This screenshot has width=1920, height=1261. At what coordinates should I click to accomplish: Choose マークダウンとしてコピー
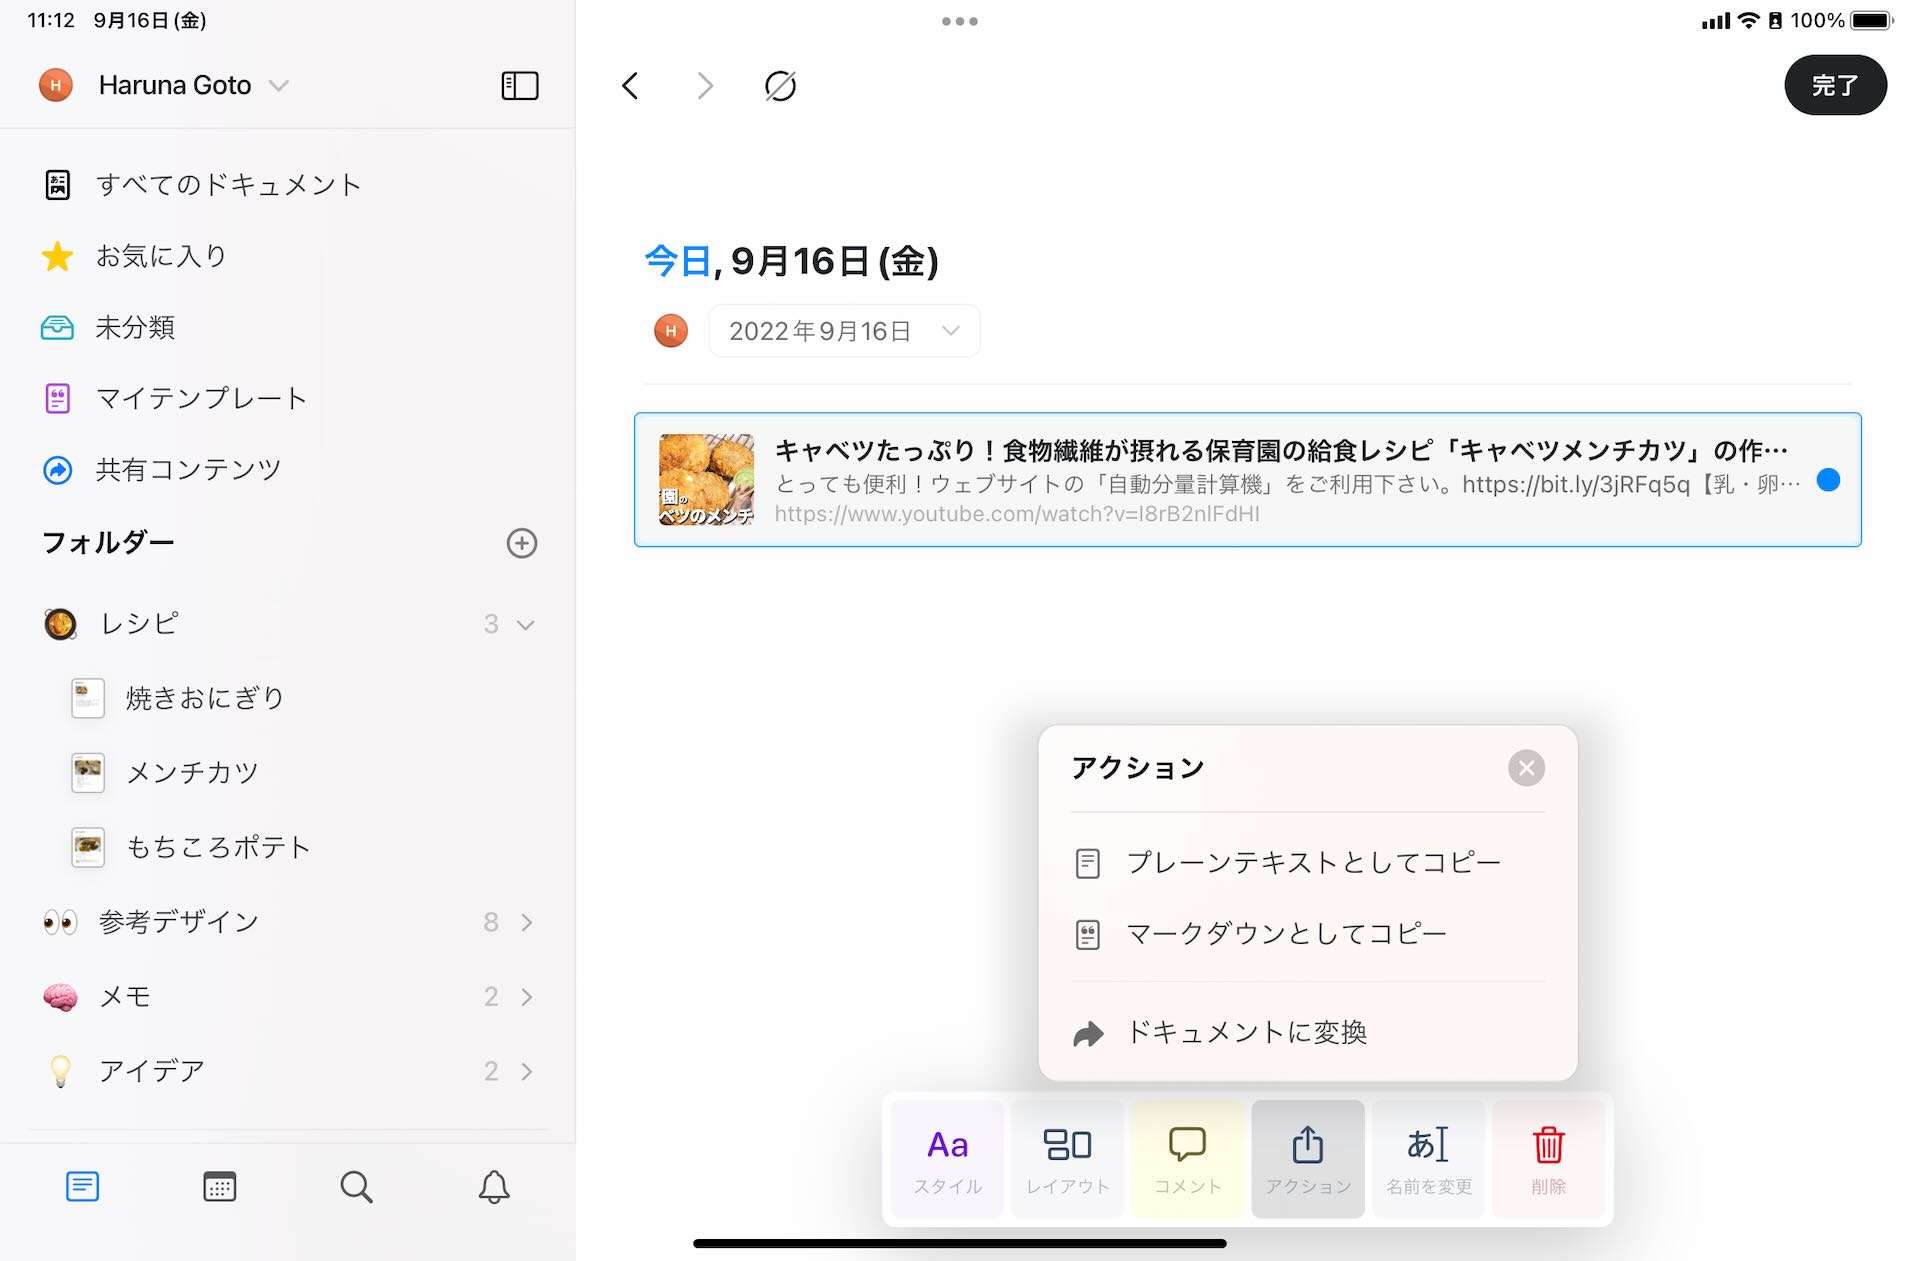[1308, 935]
